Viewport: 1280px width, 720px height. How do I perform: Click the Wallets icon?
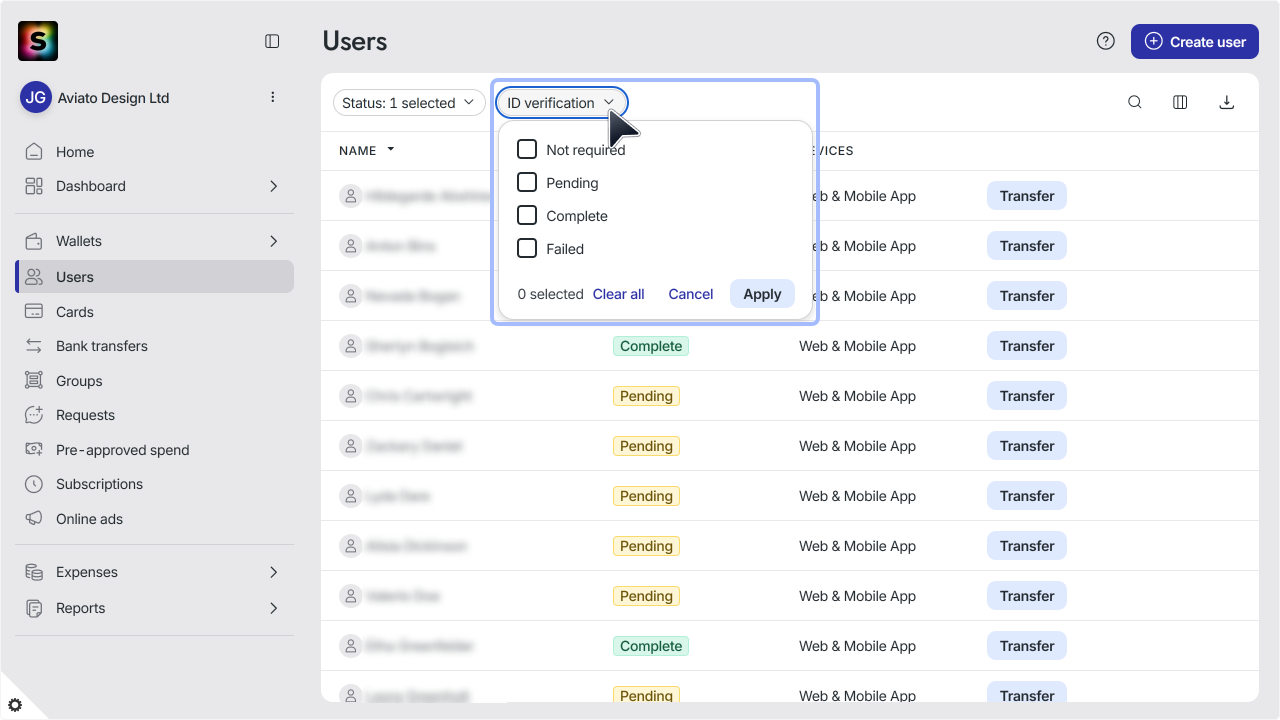34,241
